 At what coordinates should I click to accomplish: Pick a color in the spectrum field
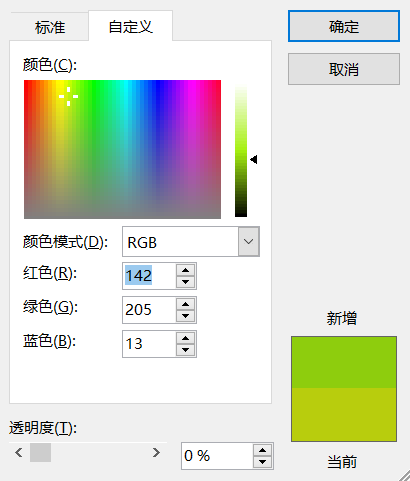point(122,149)
